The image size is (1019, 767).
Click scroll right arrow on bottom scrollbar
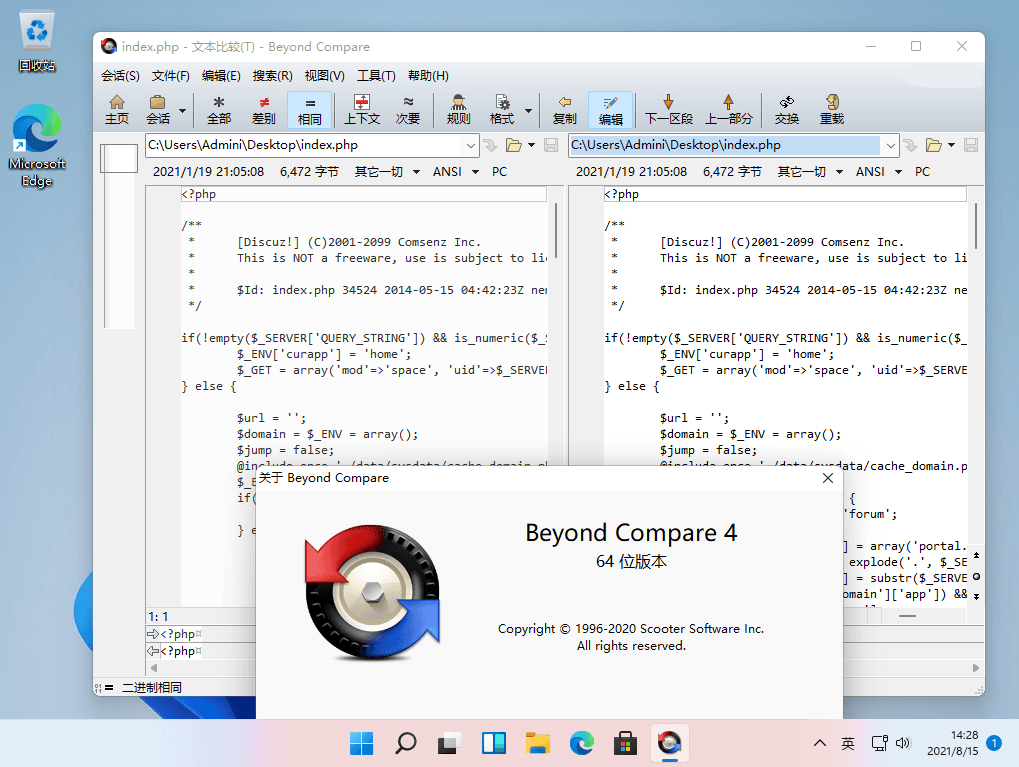click(x=975, y=668)
